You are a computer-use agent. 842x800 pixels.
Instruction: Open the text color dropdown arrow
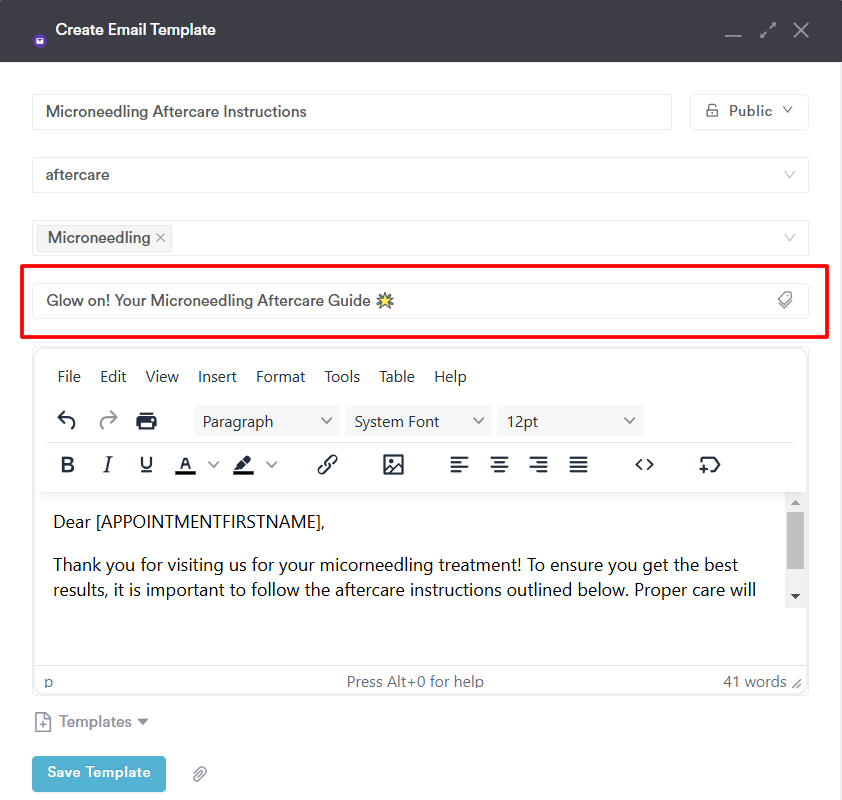[213, 464]
